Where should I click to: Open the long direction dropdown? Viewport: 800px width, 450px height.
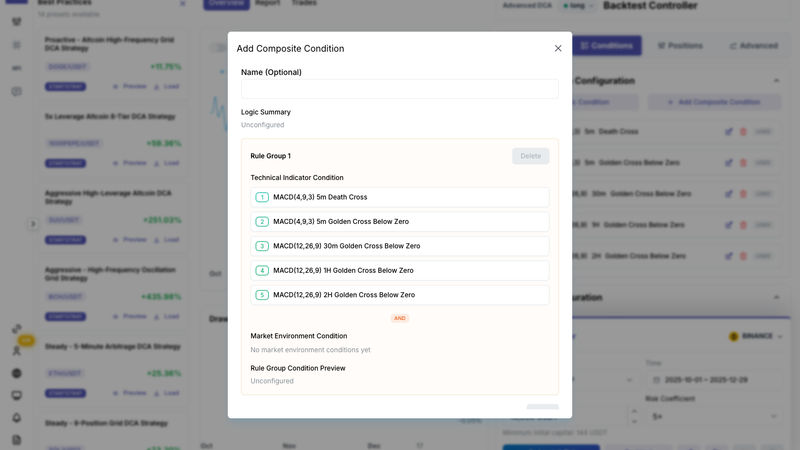click(578, 6)
